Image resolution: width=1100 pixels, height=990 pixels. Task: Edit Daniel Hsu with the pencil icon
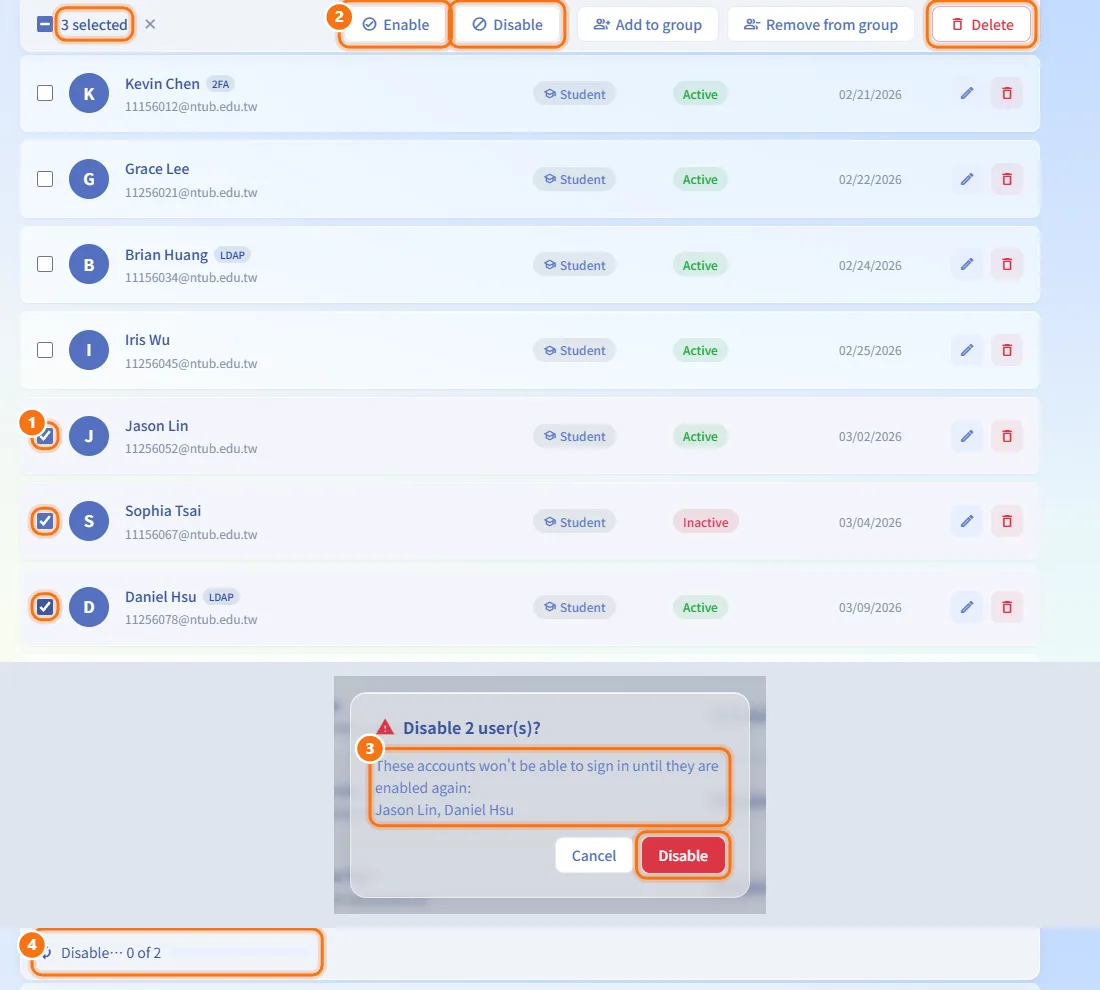coord(967,607)
